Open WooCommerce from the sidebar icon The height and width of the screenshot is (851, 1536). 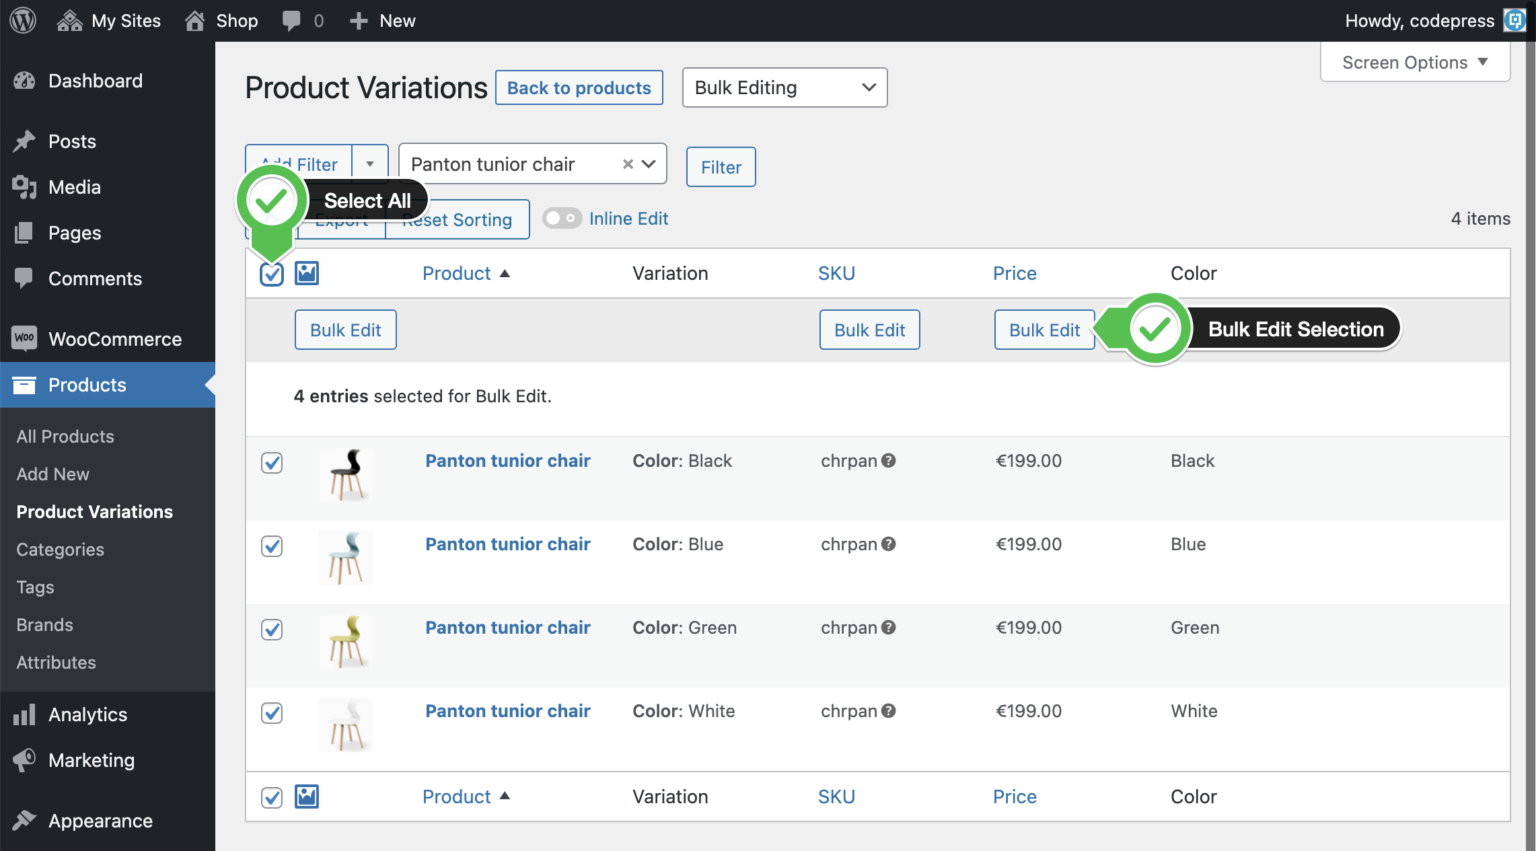pyautogui.click(x=23, y=338)
